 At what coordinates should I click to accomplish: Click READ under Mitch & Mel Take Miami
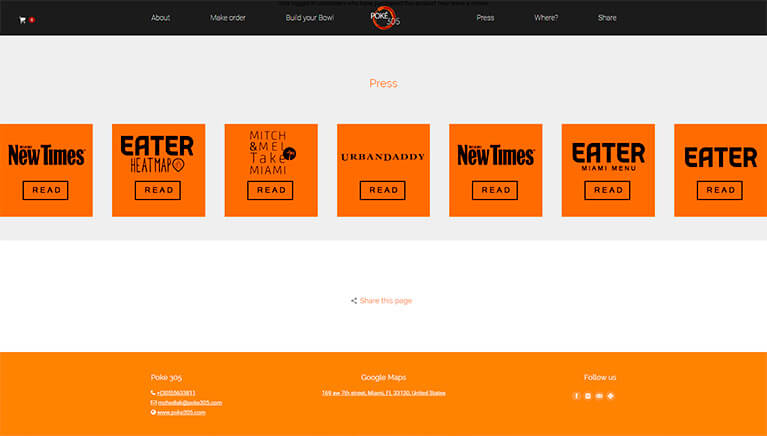tap(271, 190)
